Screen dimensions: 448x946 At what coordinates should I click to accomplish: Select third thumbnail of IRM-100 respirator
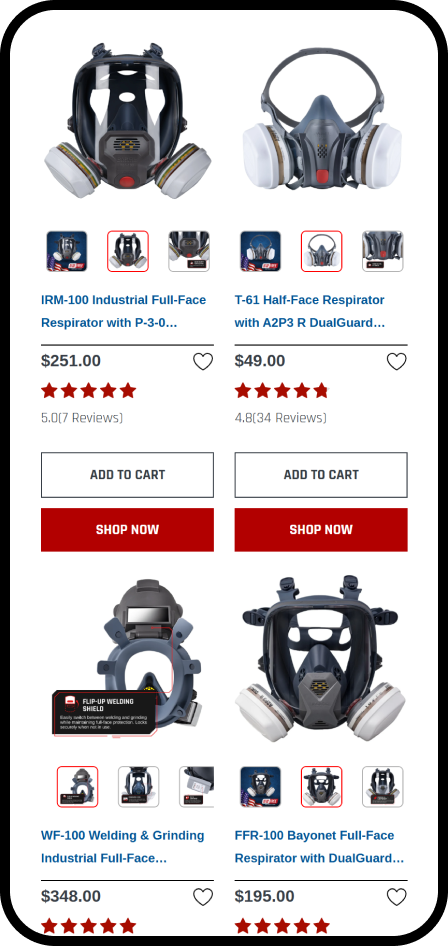click(189, 251)
